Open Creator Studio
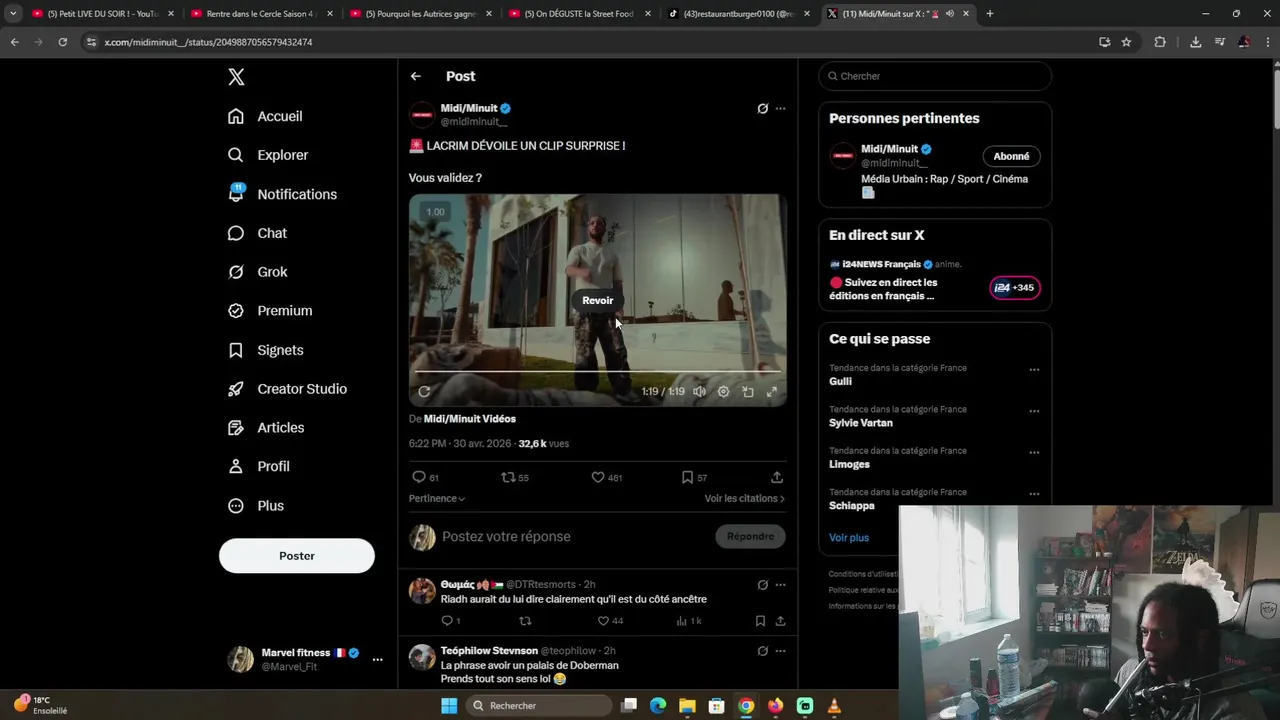This screenshot has width=1280, height=720. point(287,389)
